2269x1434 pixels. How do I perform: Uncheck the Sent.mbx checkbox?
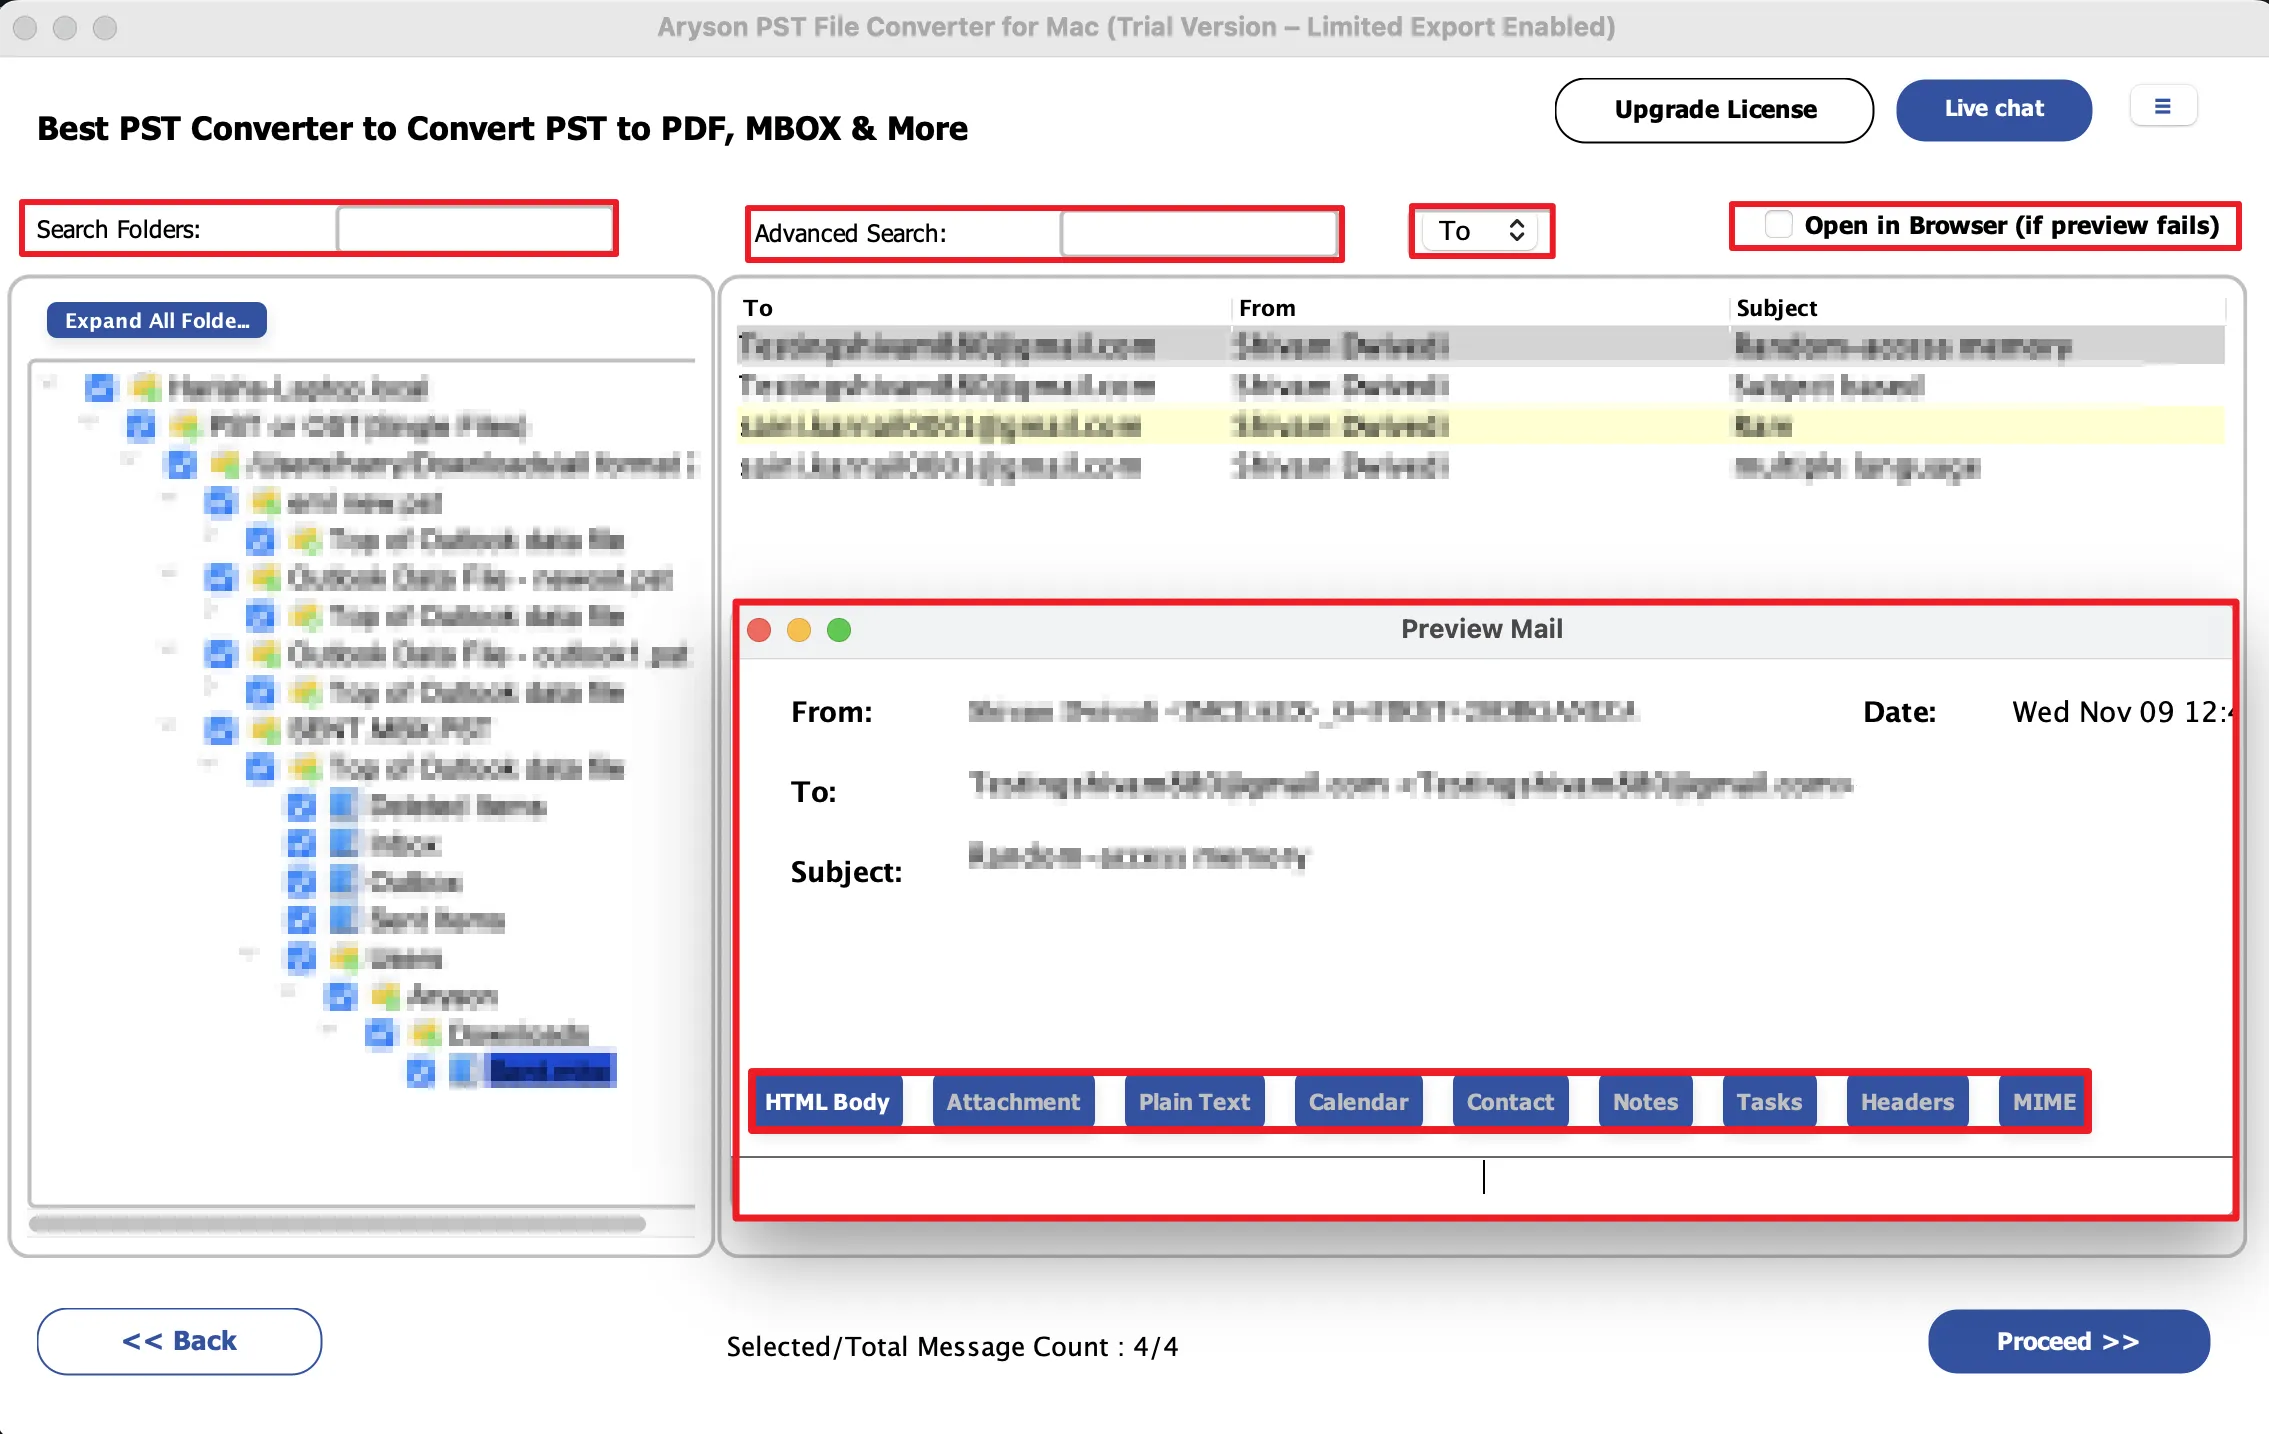[421, 1072]
